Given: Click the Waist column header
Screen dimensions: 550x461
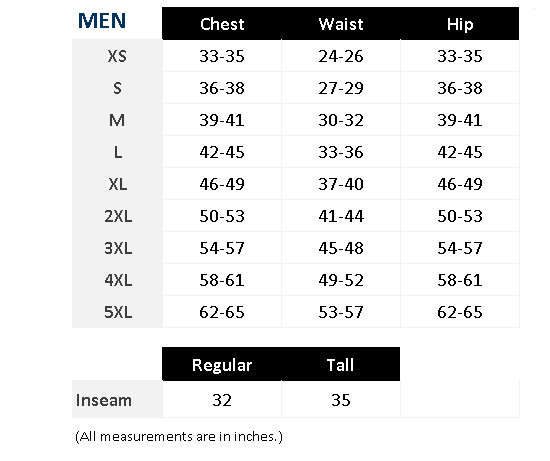Looking at the screenshot, I should 341,24.
